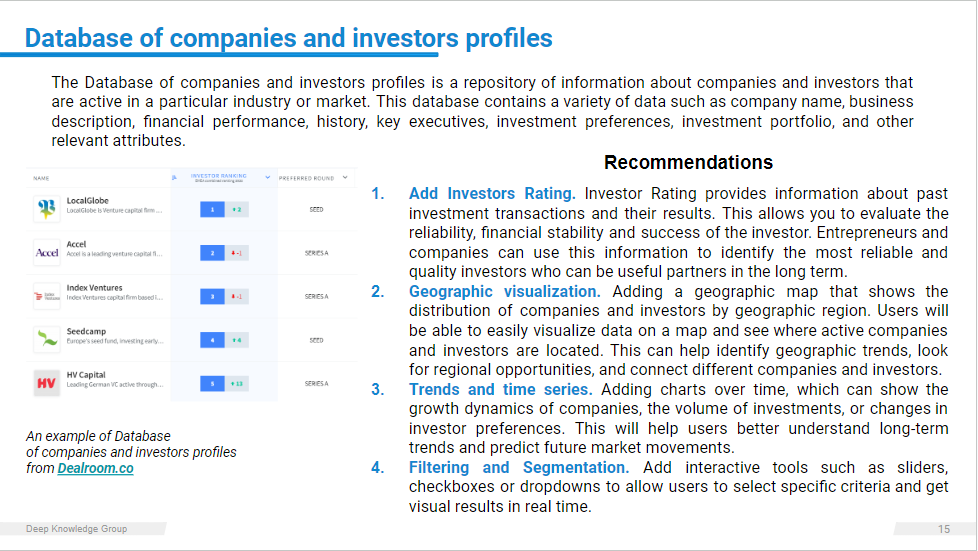The width and height of the screenshot is (978, 551).
Task: Open the Accel company name
Action: 77,244
